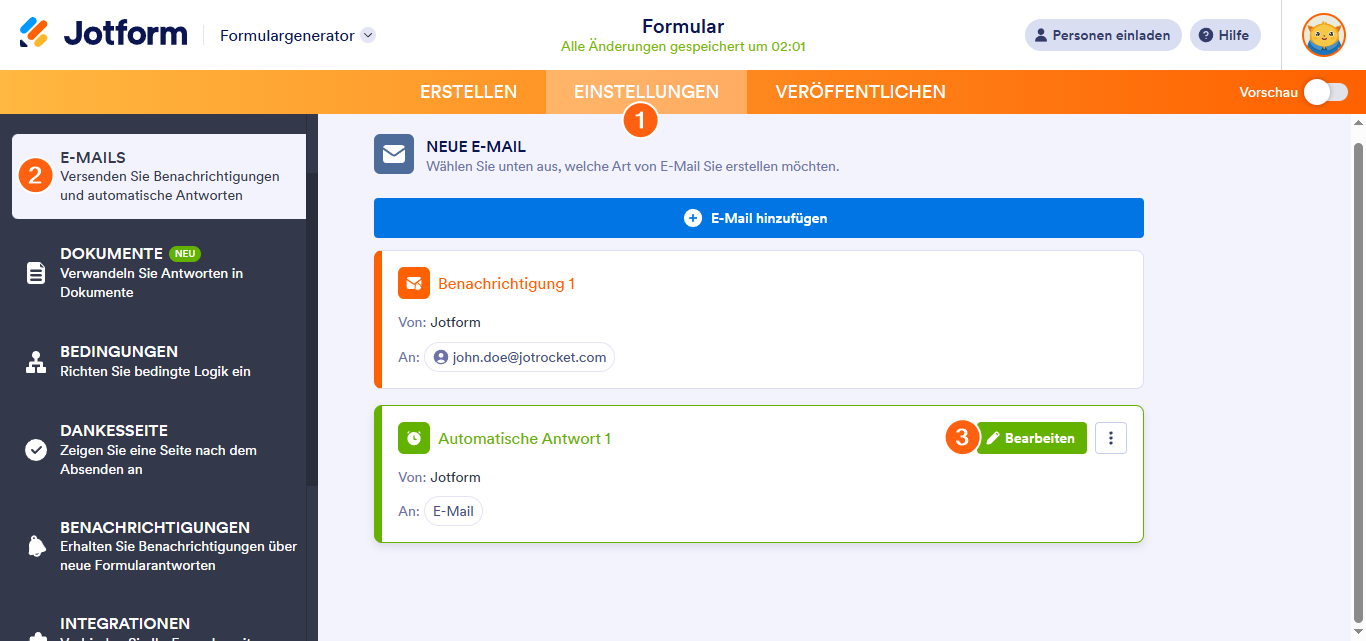Screen dimensions: 1366x641
Task: Click the envelope icon beside Neue E-Mail
Action: pos(394,155)
